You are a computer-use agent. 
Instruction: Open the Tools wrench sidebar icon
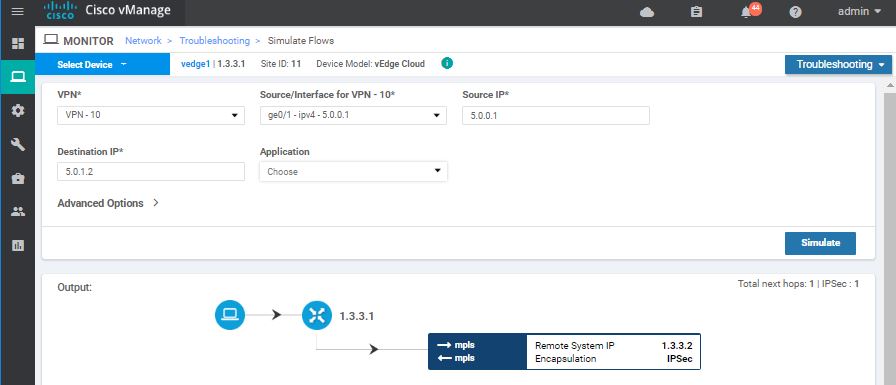pyautogui.click(x=18, y=145)
